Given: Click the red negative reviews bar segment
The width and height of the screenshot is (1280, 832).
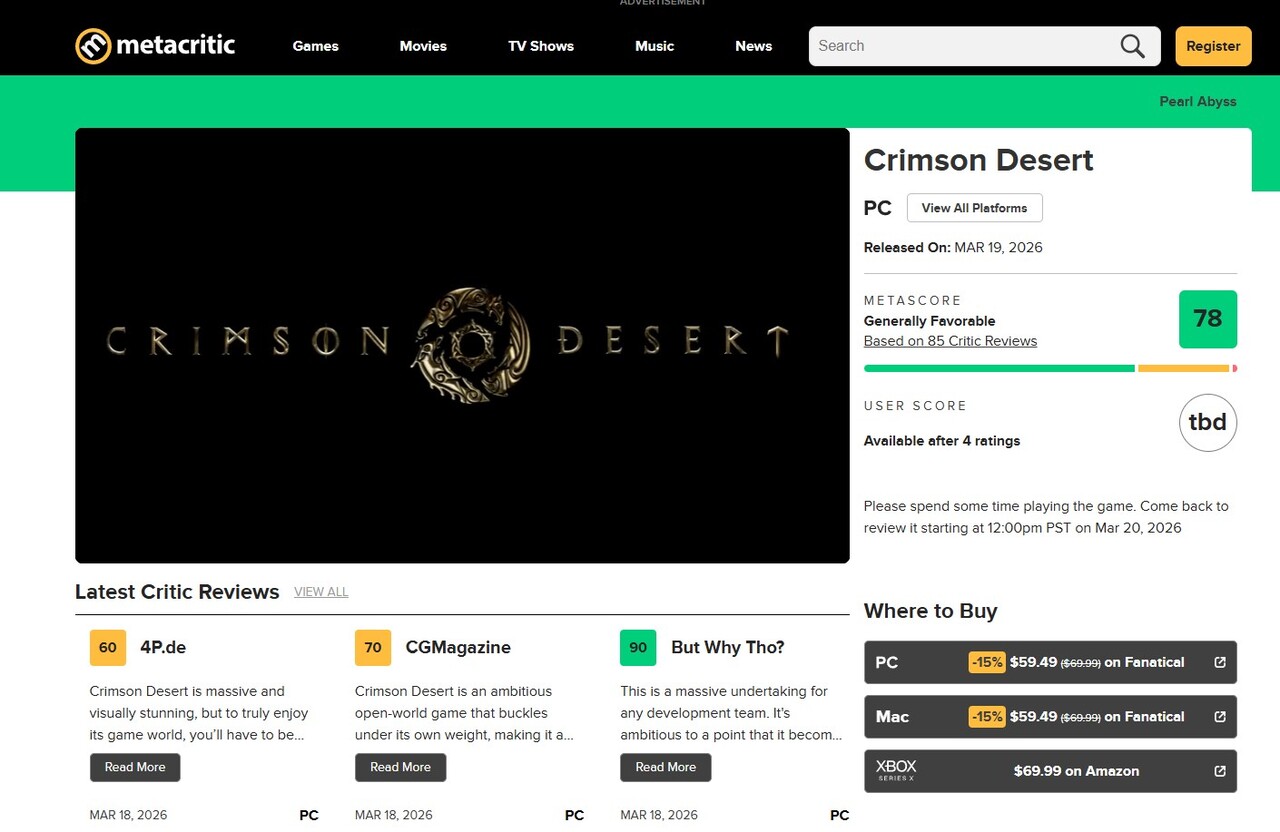Looking at the screenshot, I should 1235,369.
